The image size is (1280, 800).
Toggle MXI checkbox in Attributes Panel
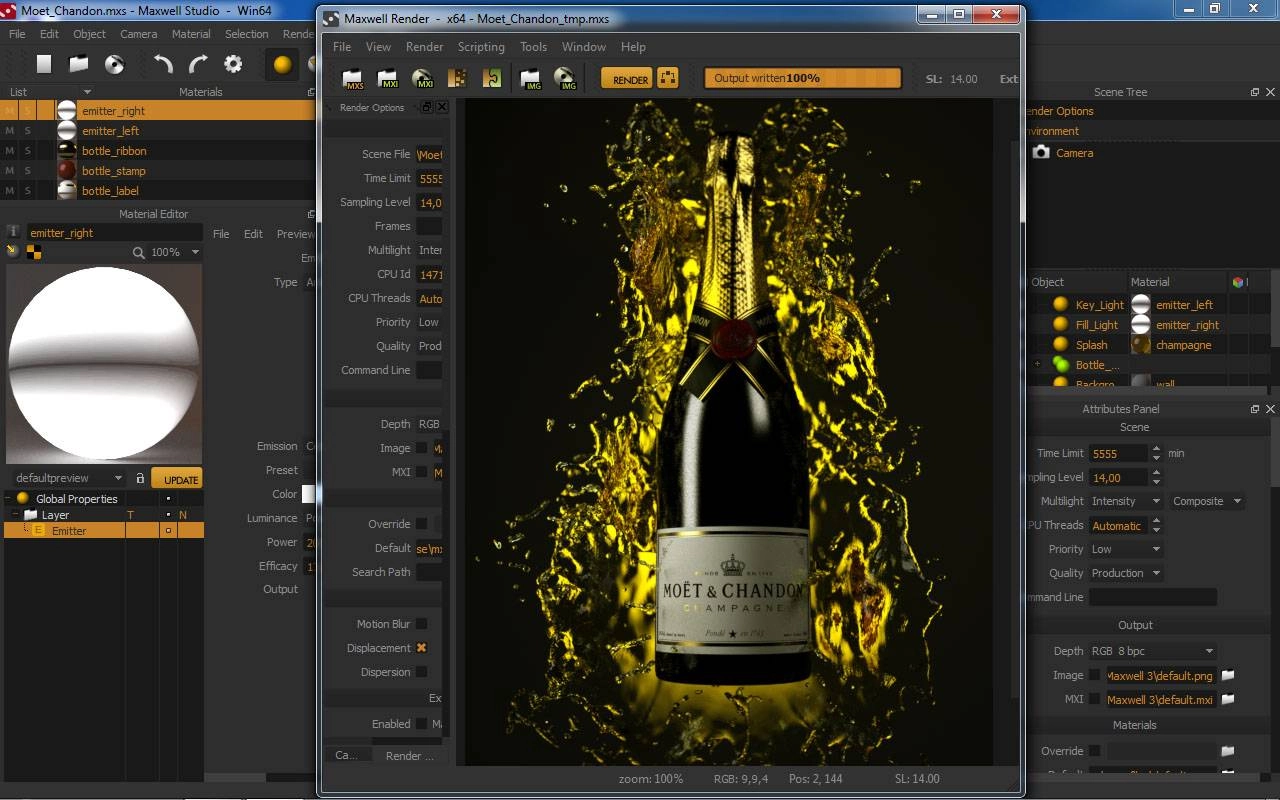[x=1095, y=699]
